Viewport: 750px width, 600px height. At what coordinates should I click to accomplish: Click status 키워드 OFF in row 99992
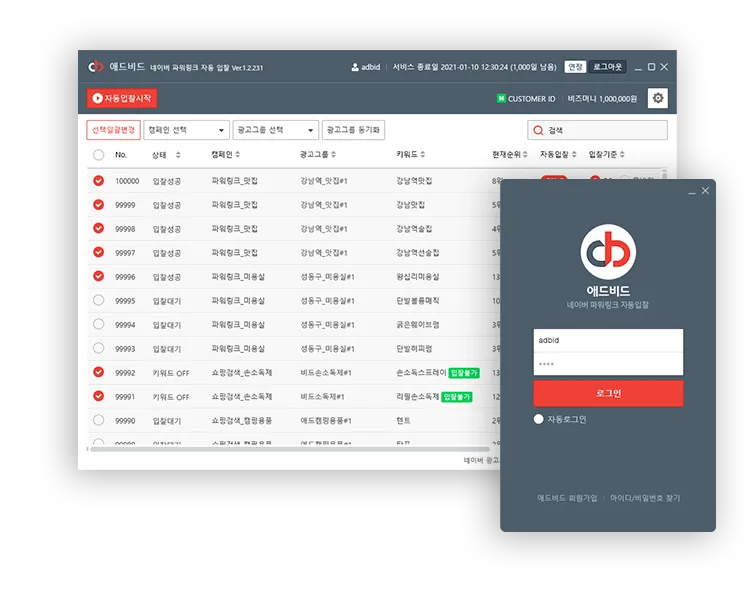point(171,373)
